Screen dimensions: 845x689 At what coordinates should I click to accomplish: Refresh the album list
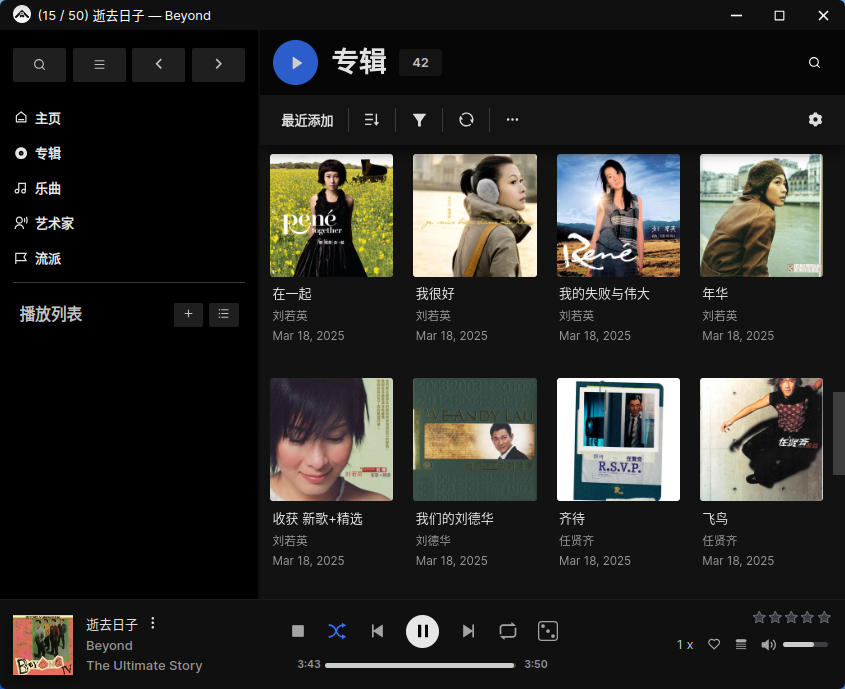(x=466, y=120)
